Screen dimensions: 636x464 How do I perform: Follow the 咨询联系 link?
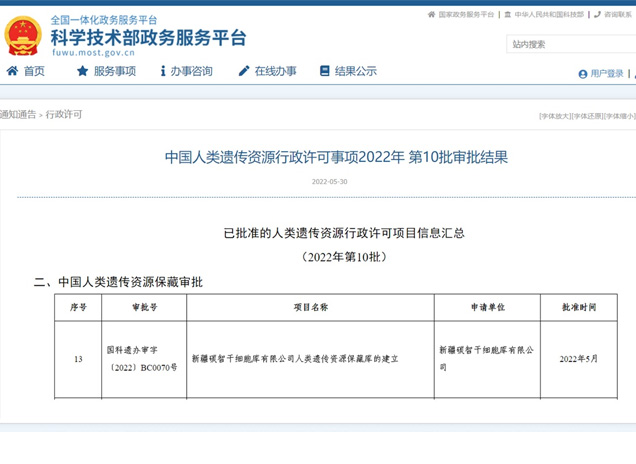pyautogui.click(x=618, y=15)
